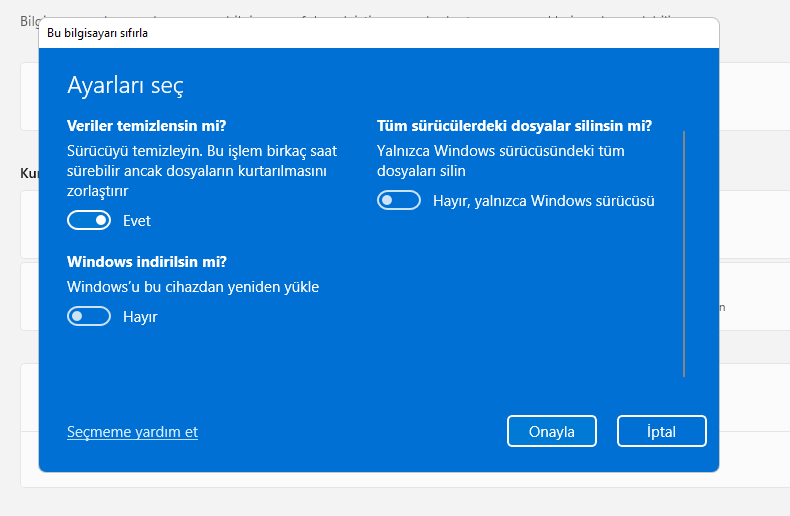Click the "Ayarları seç" heading
790x516 pixels.
click(x=125, y=85)
